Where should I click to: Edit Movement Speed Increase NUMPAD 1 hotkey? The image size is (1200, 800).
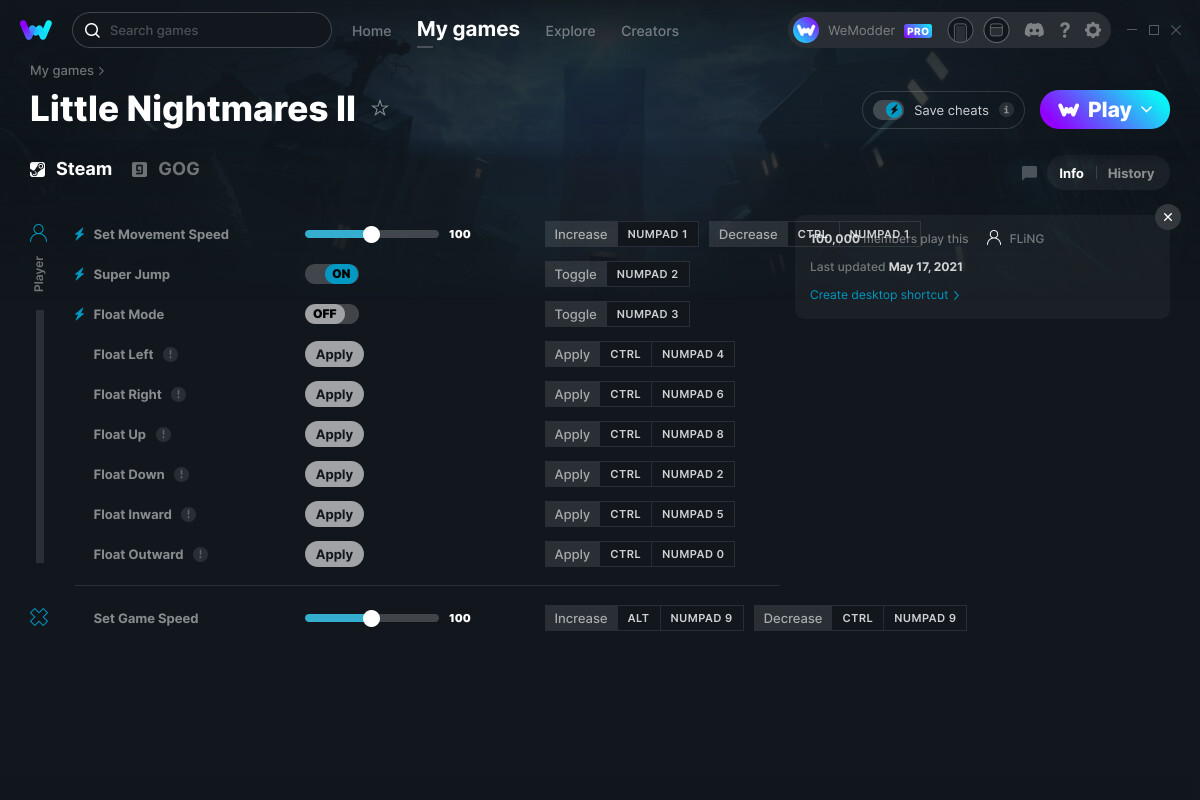pyautogui.click(x=657, y=234)
